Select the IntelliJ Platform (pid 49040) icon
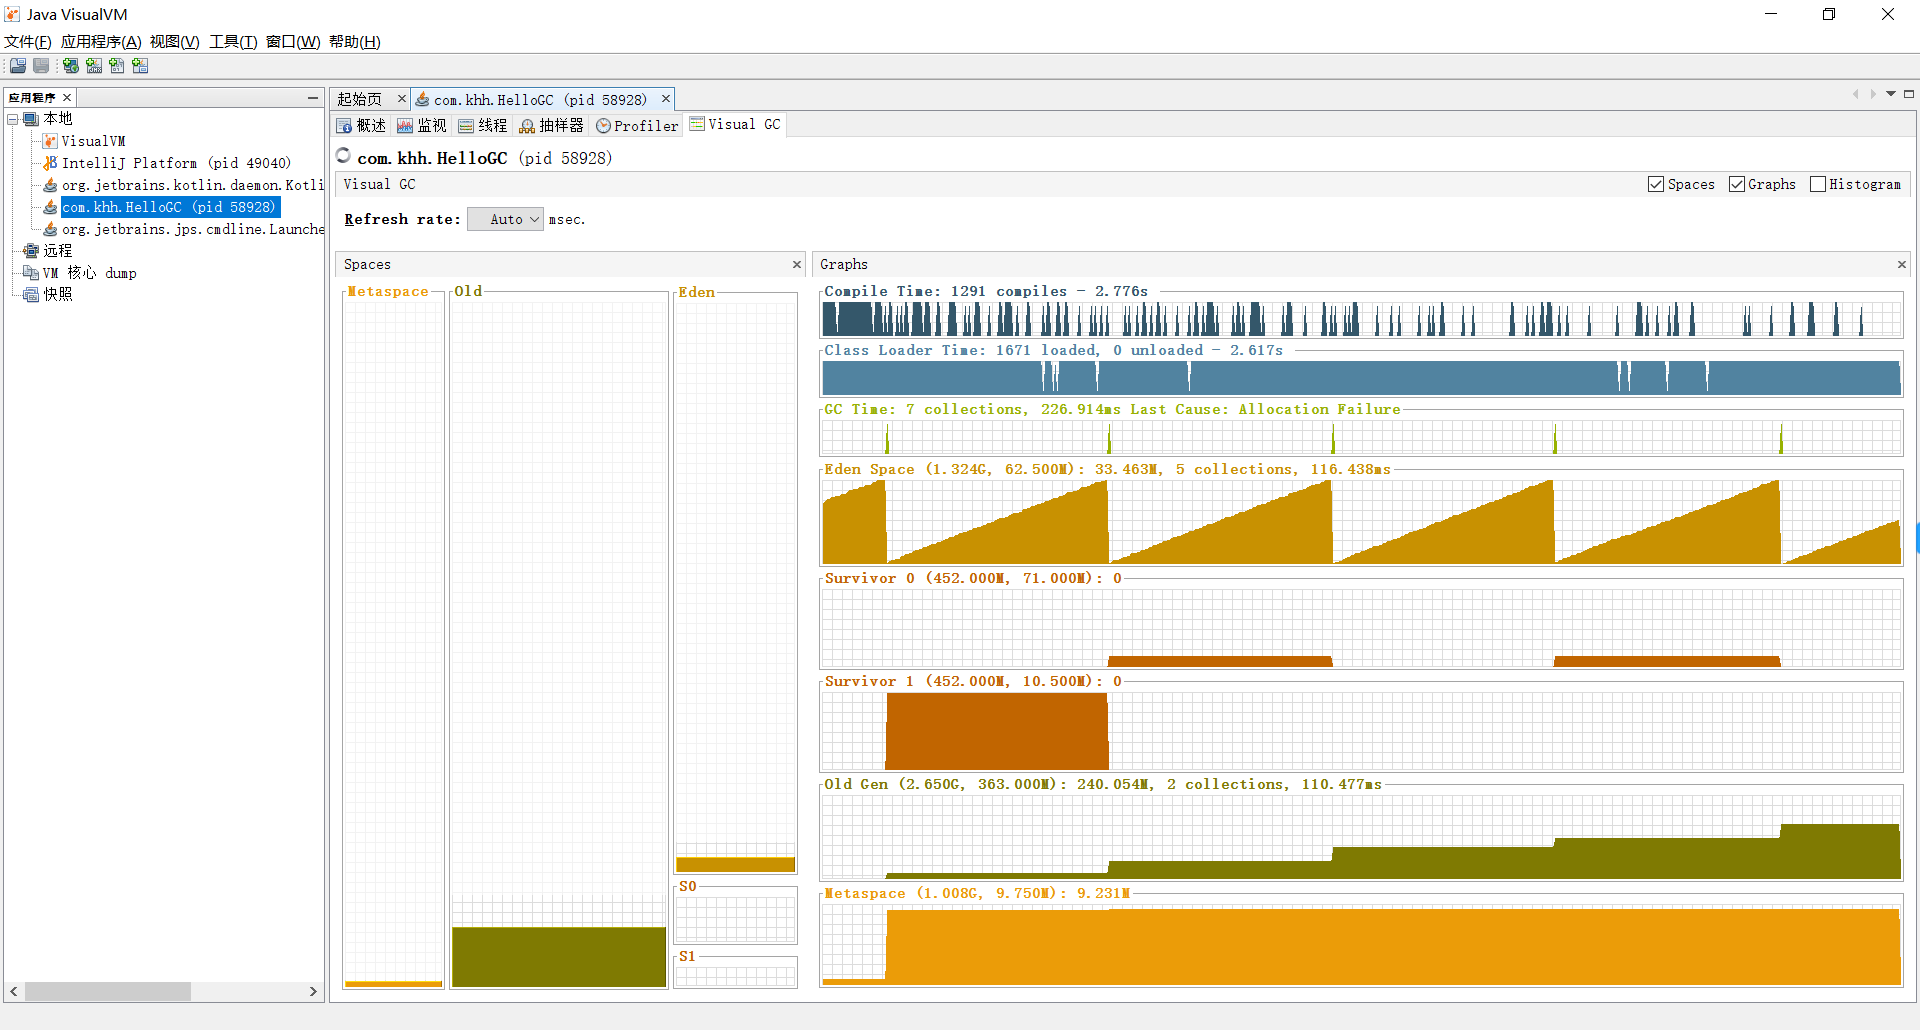1920x1030 pixels. (50, 163)
